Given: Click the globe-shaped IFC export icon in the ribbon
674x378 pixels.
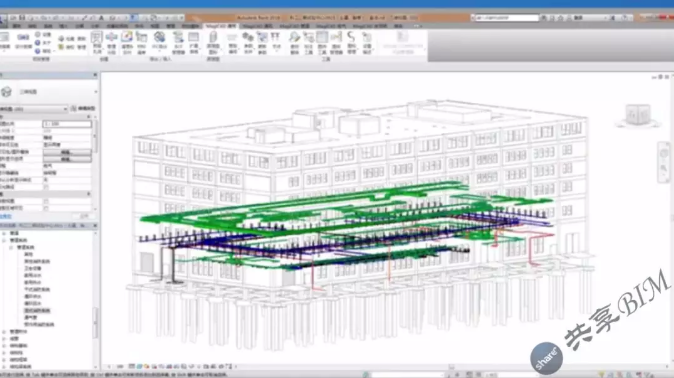Looking at the screenshot, I should 159,37.
